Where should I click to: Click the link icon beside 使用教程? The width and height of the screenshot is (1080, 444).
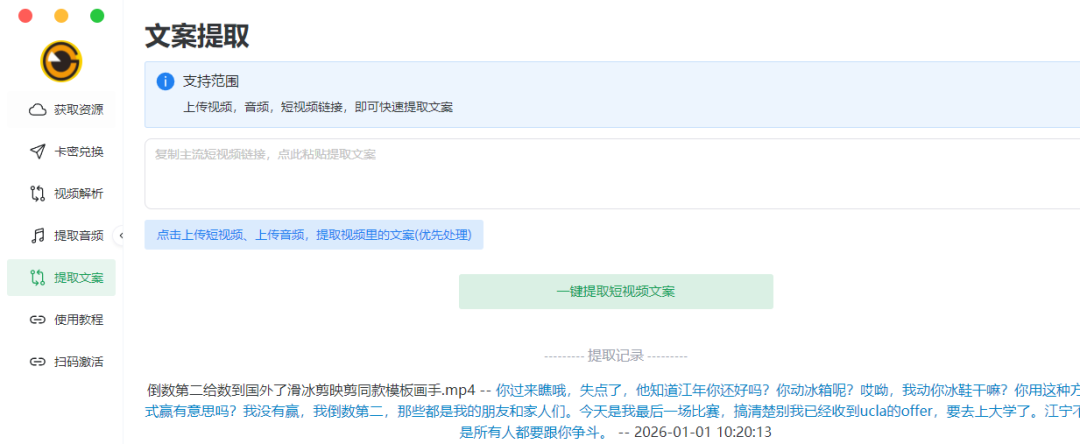[38, 320]
